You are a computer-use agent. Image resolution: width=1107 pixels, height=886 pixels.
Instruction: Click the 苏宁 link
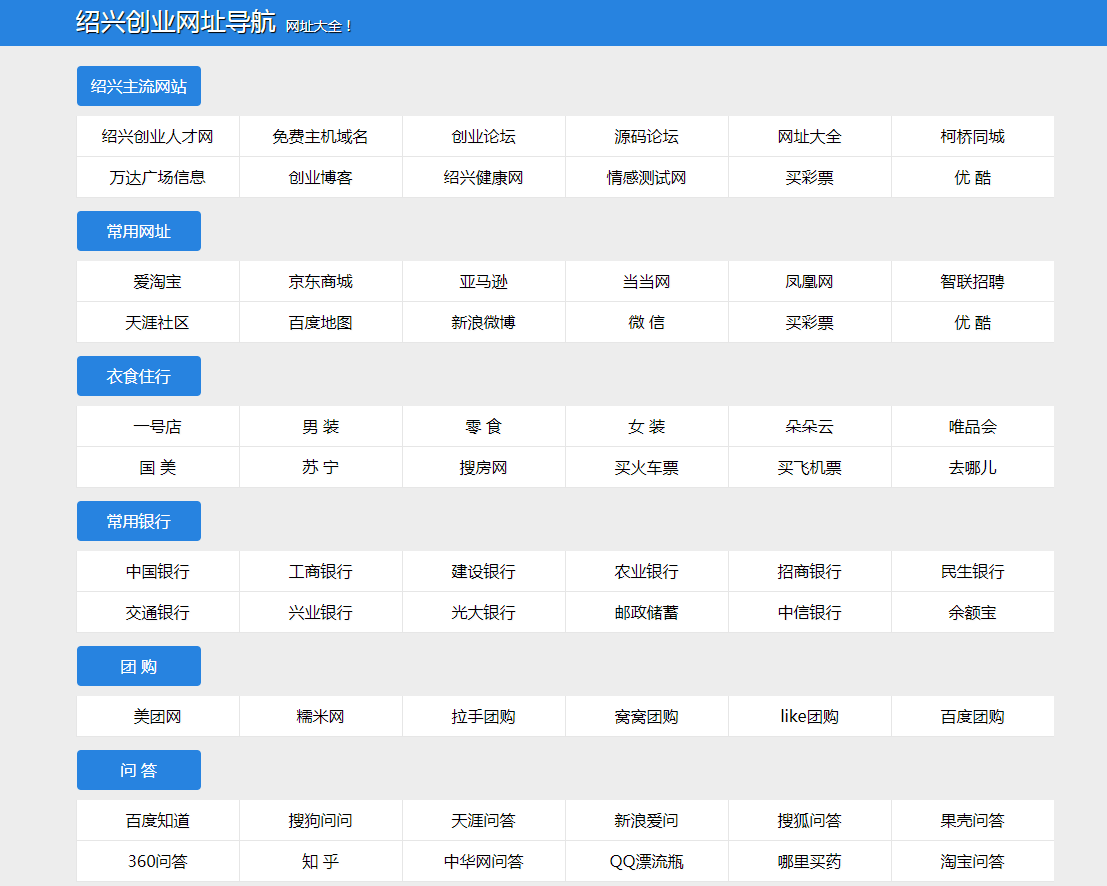[x=321, y=467]
